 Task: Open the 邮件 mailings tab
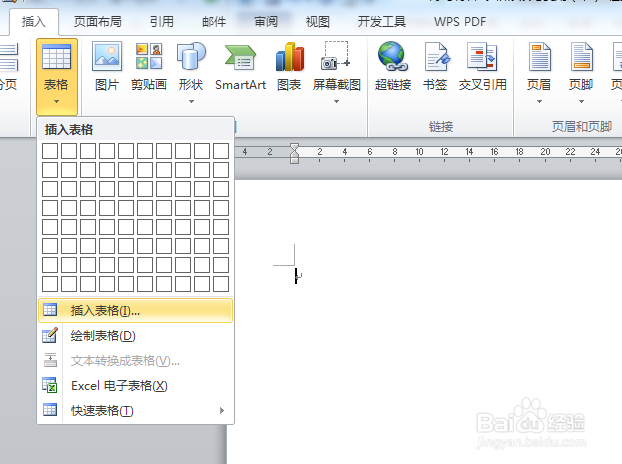pyautogui.click(x=214, y=21)
